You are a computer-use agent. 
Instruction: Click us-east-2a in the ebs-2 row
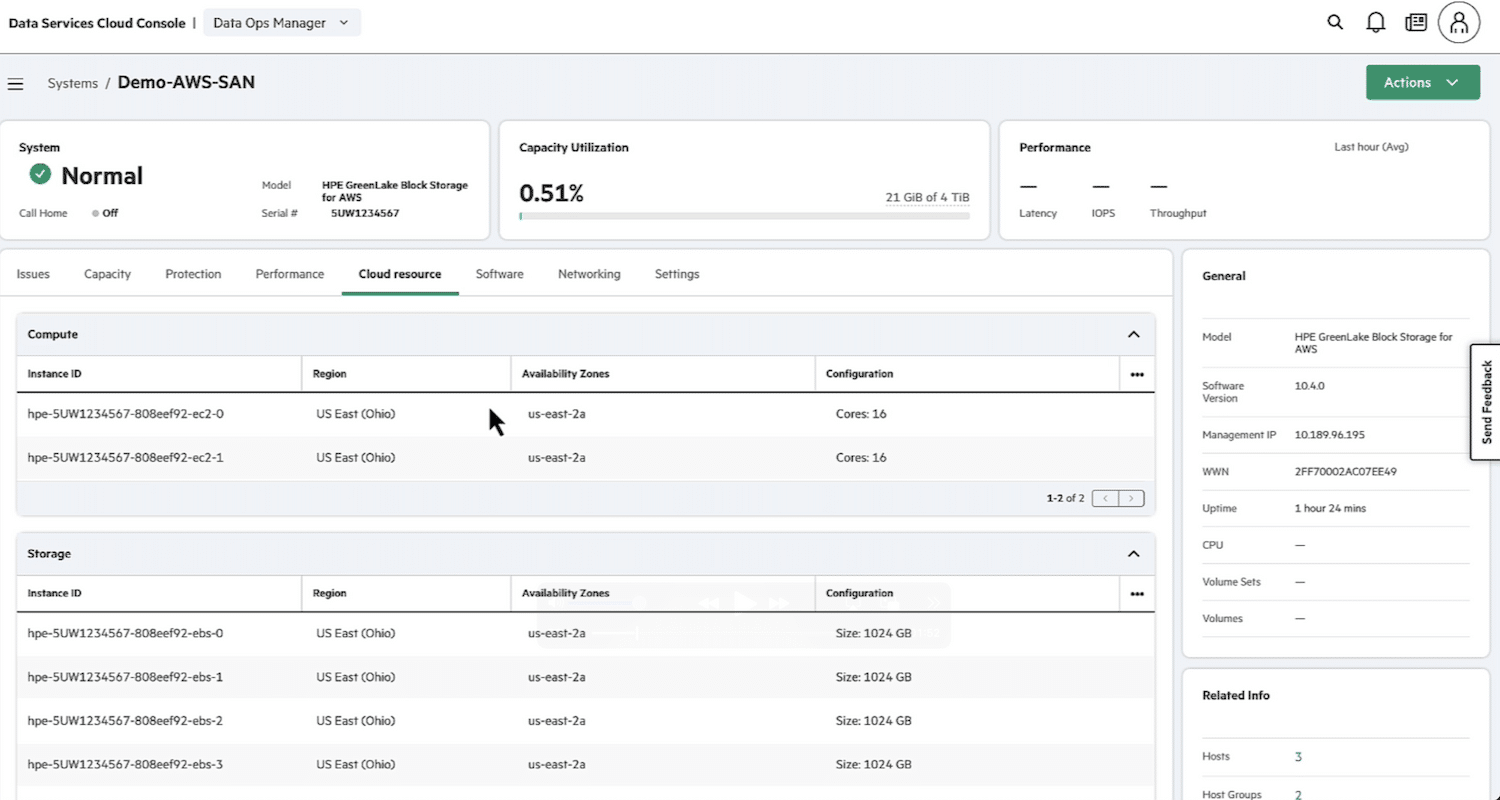[556, 721]
